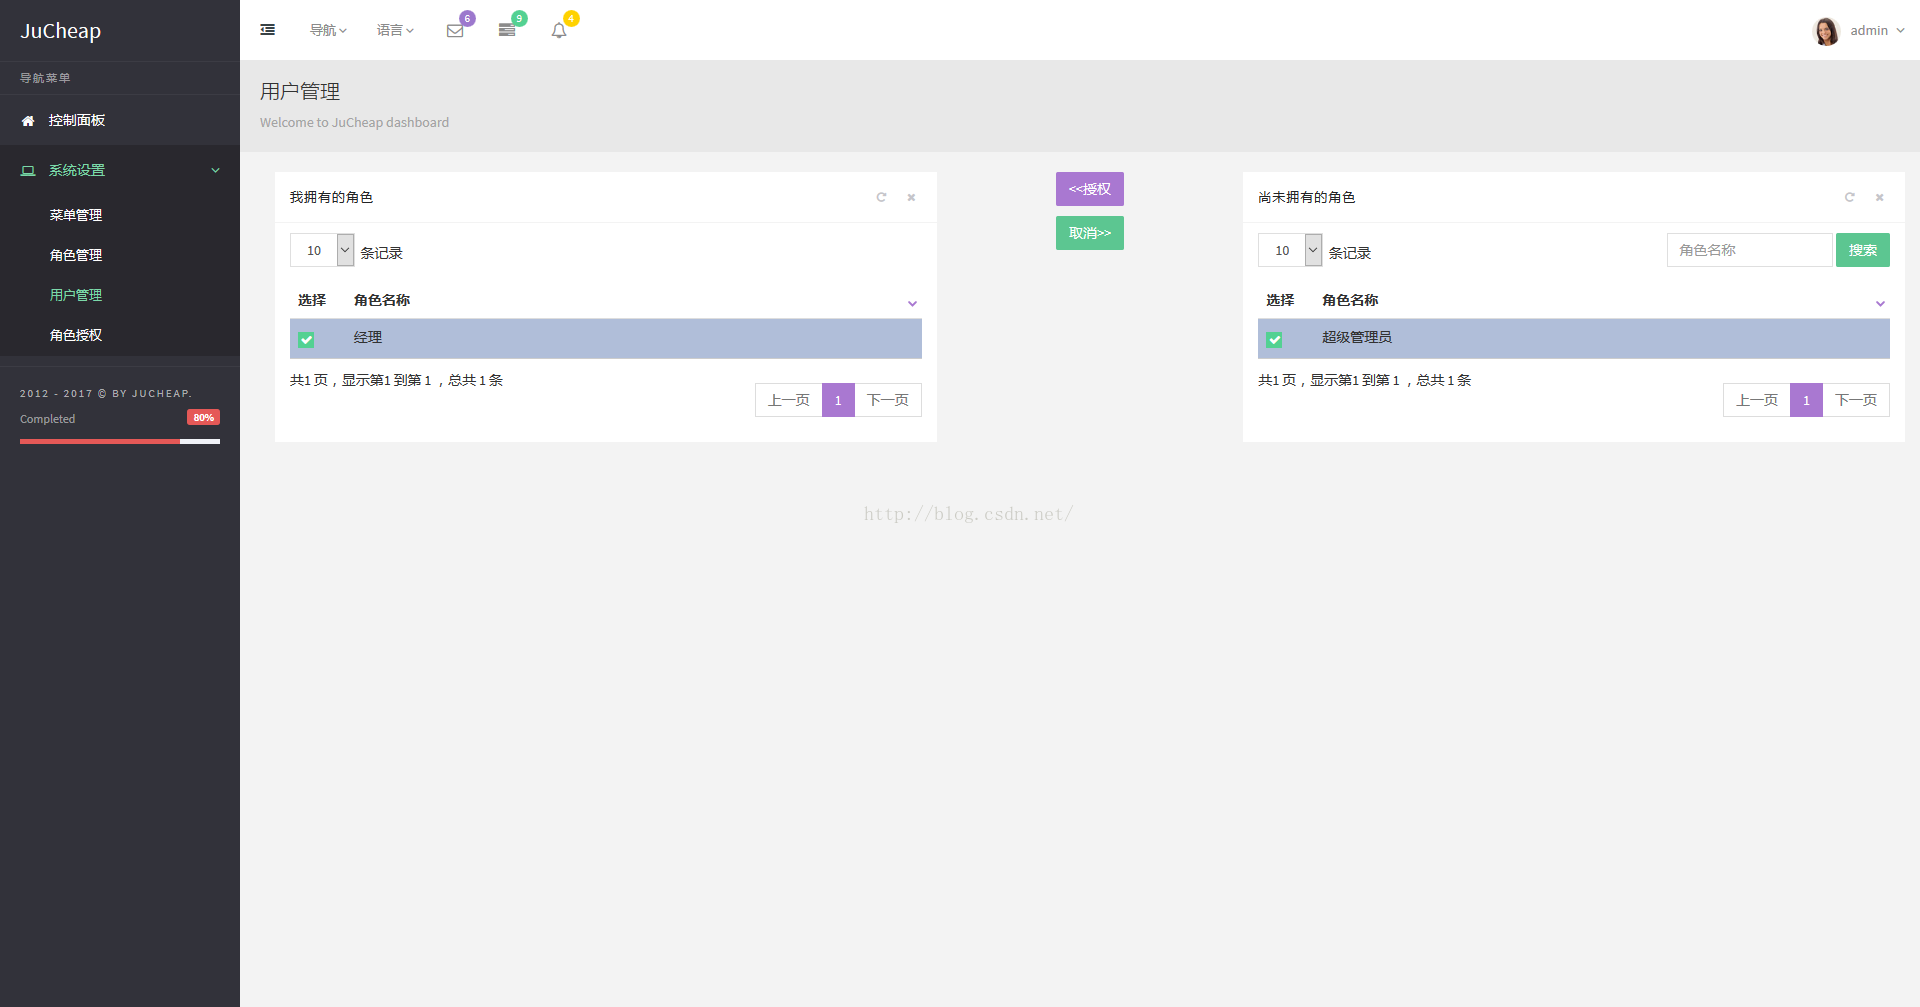This screenshot has width=1920, height=1007.
Task: Refresh the 尚未拥有的角色 panel
Action: [x=1849, y=197]
